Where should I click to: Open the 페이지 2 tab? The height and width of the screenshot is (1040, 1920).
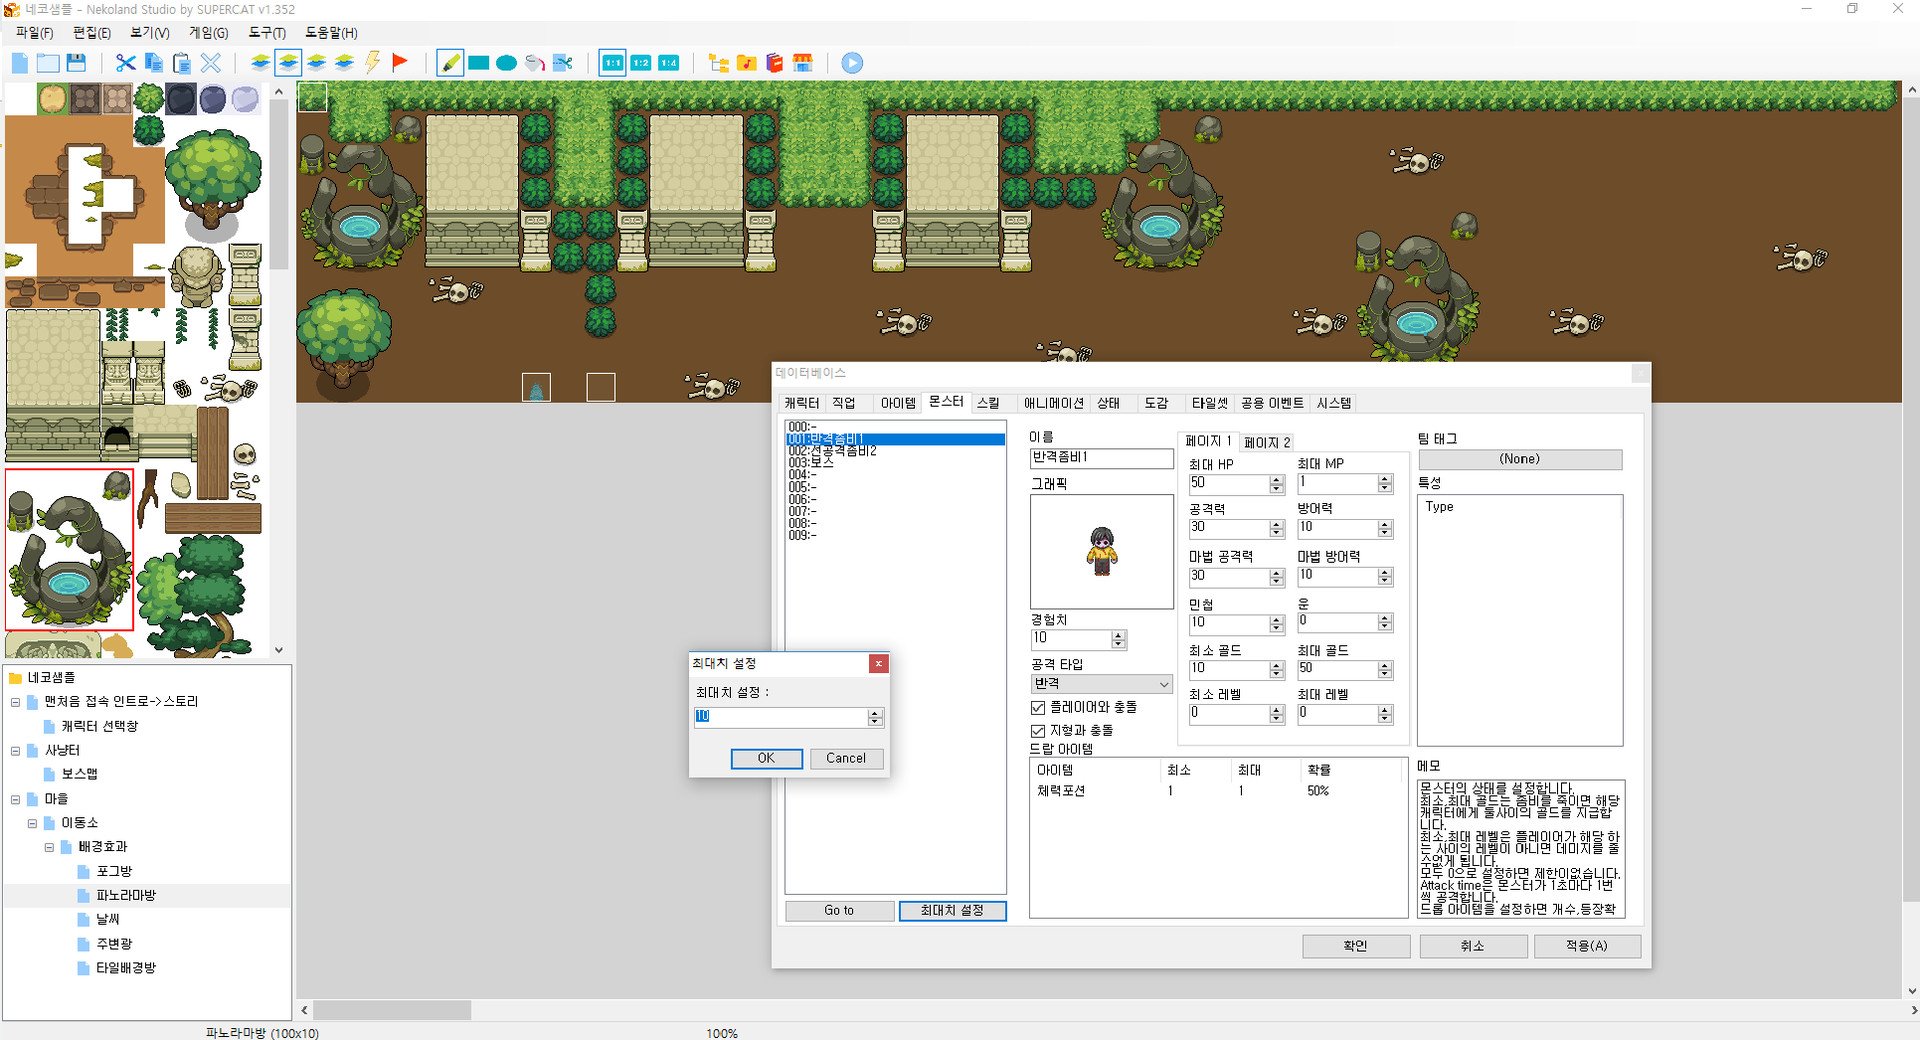coord(1267,442)
